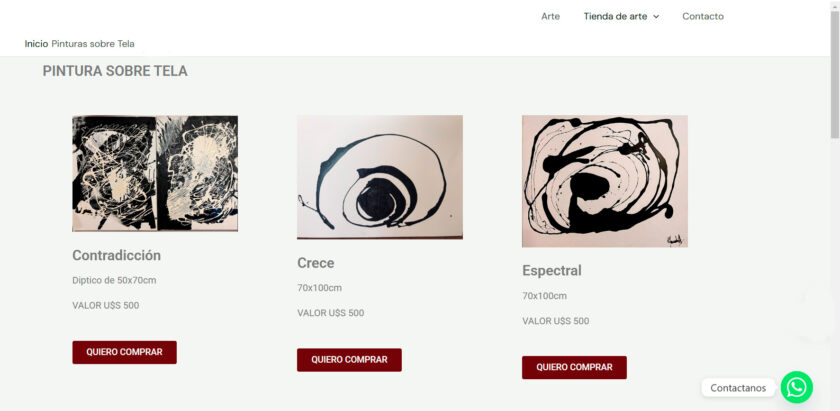840x411 pixels.
Task: Open the Crece painting image
Action: pos(380,177)
